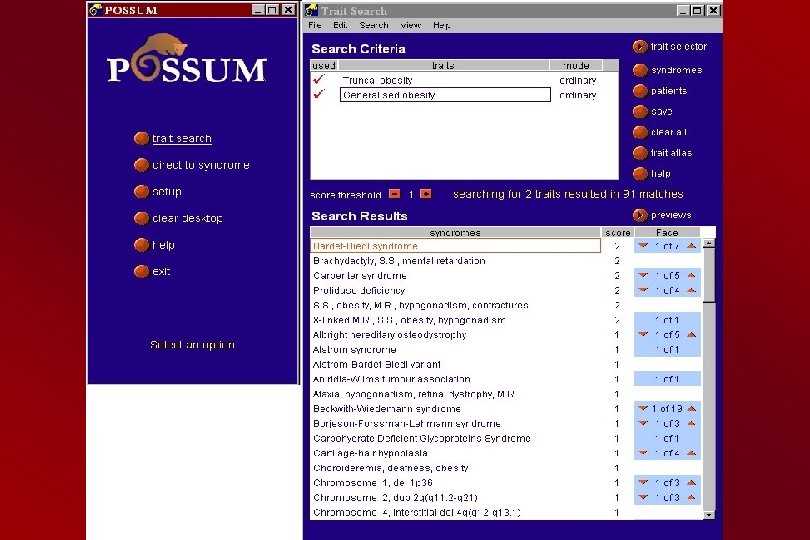
Task: Click the help icon in Trait Search sidebar
Action: point(640,174)
